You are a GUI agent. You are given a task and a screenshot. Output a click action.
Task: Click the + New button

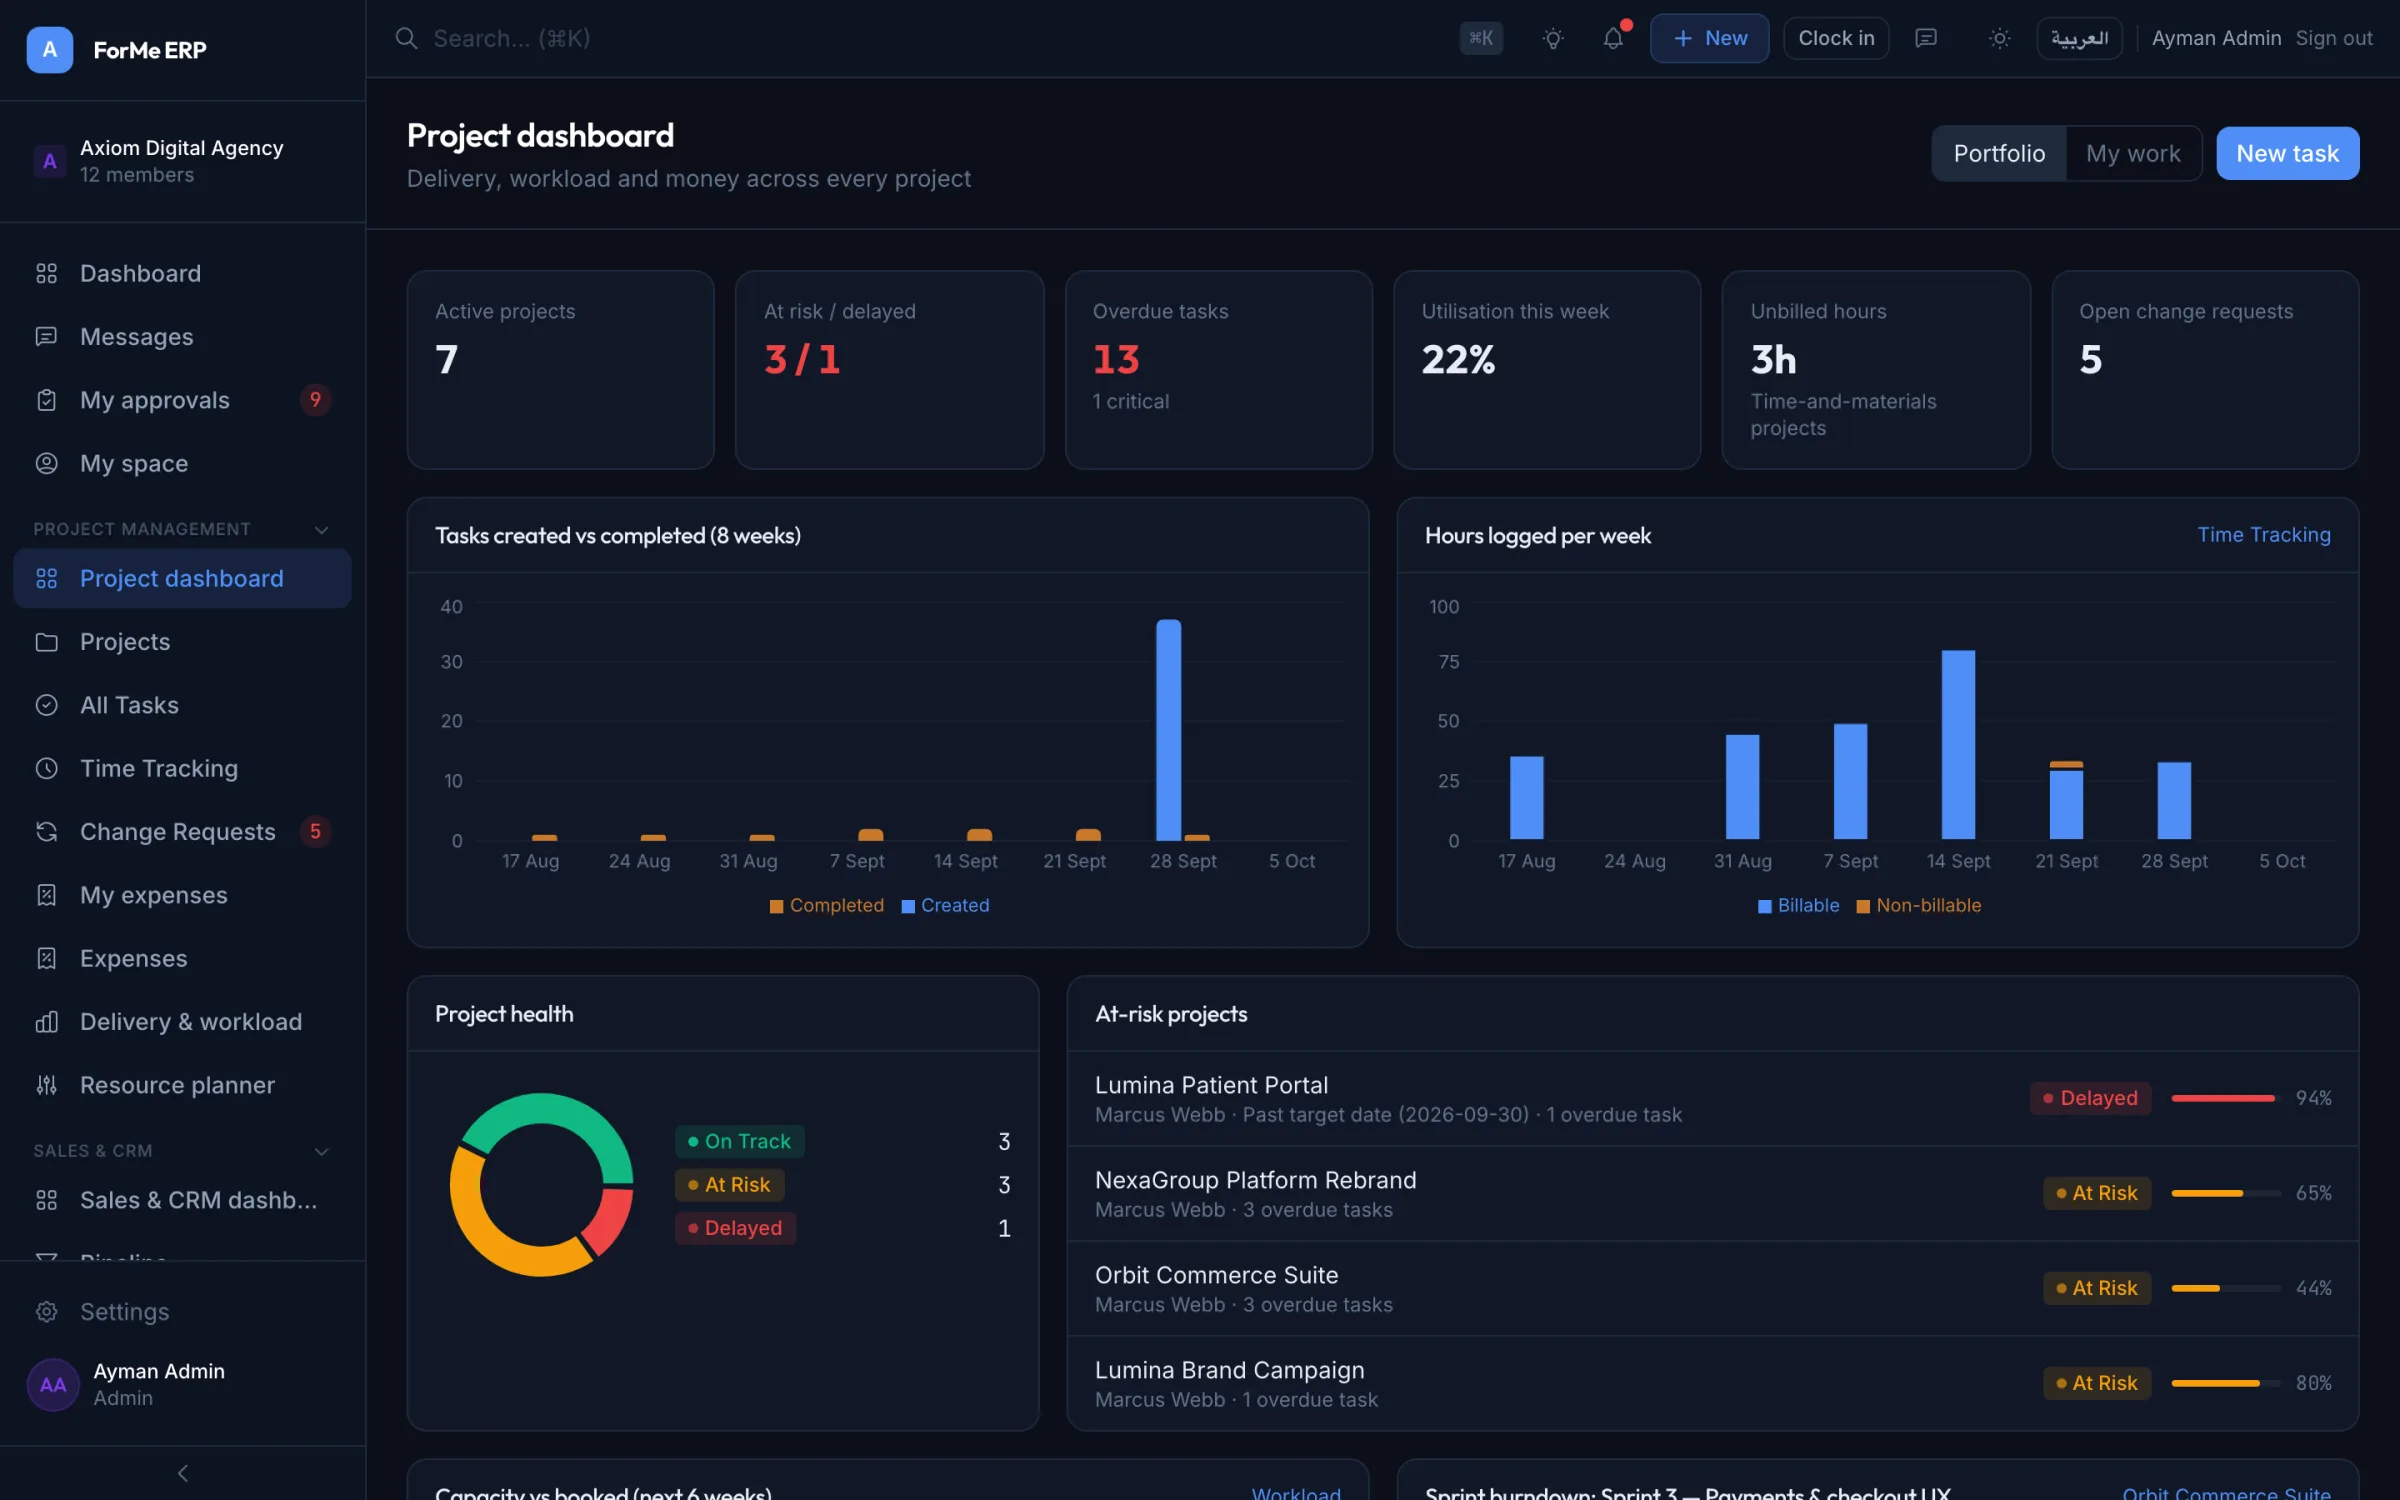[x=1709, y=38]
